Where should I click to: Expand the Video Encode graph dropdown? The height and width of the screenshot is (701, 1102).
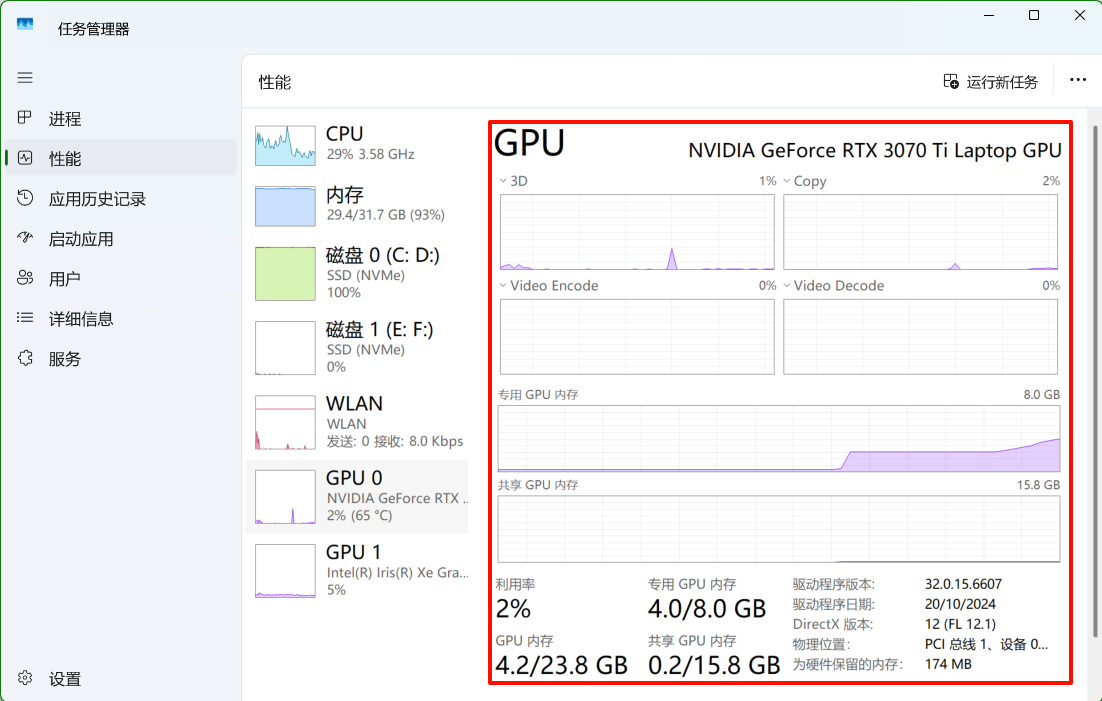point(504,286)
